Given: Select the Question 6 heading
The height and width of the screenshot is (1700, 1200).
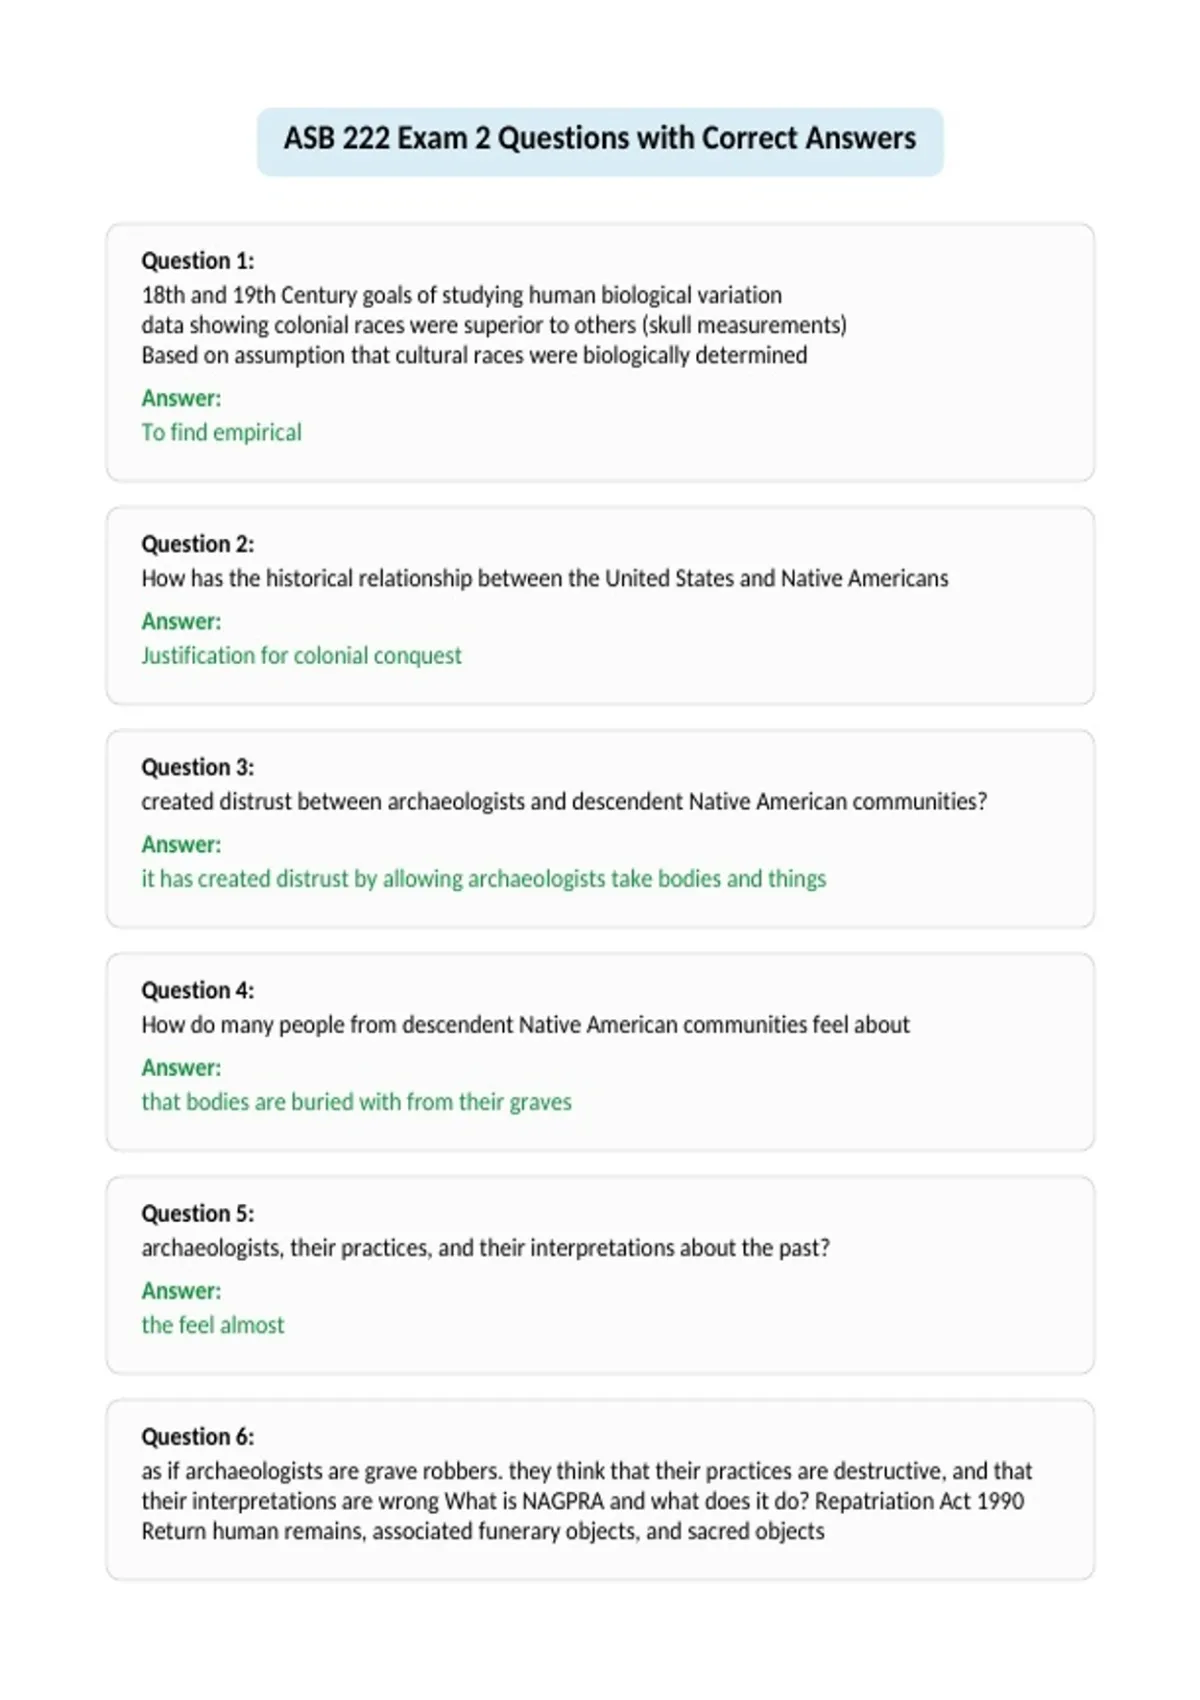Looking at the screenshot, I should (198, 1436).
